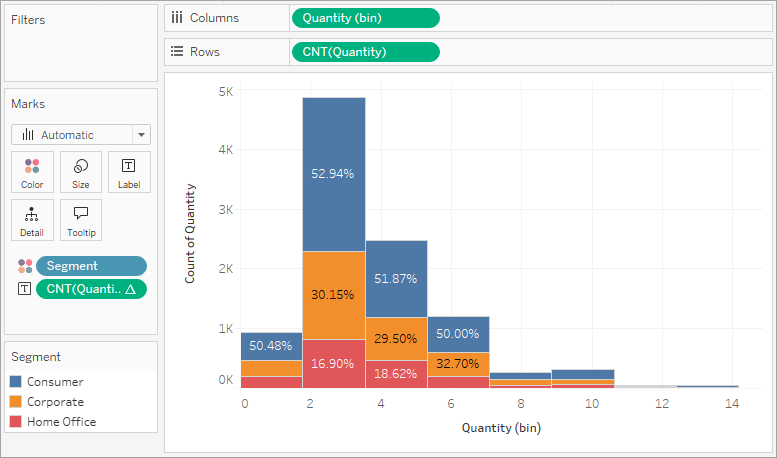Select the 30.15% Corporate bar segment
The height and width of the screenshot is (458, 777).
click(334, 295)
